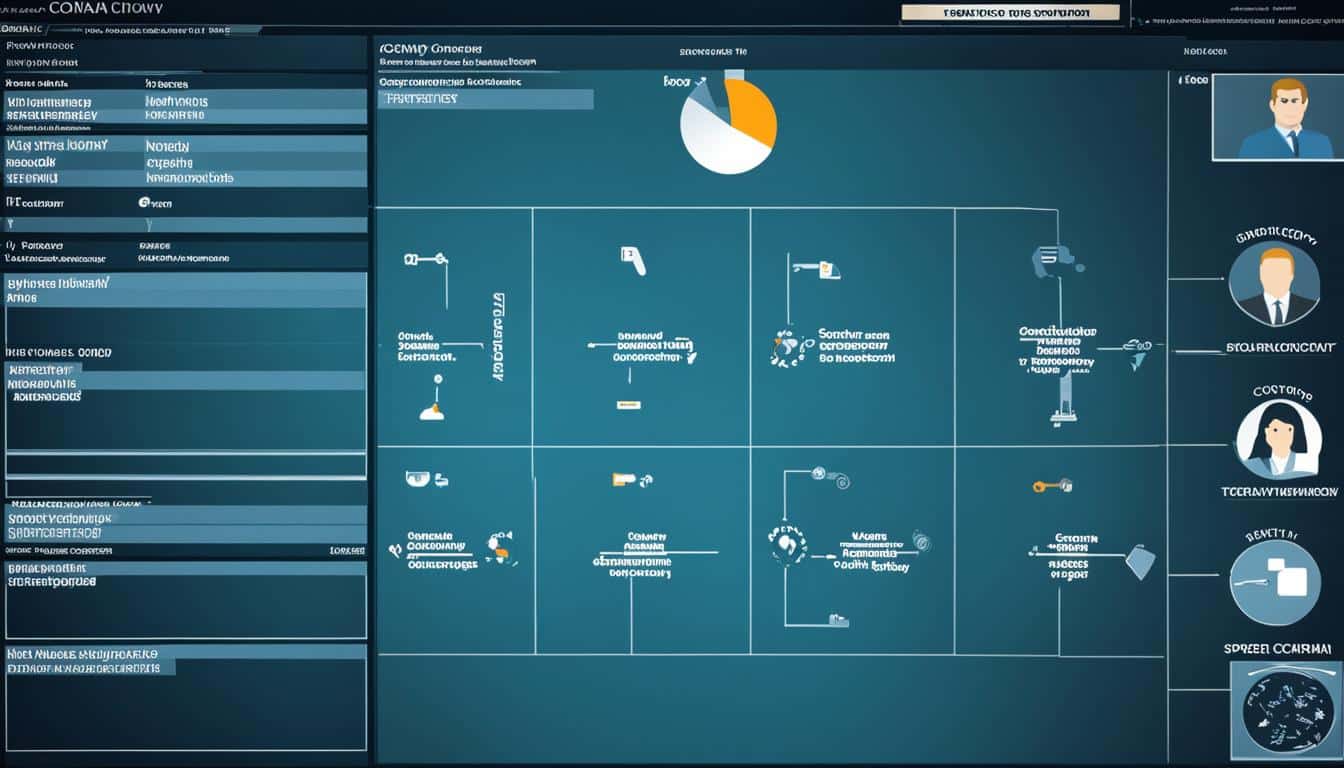The width and height of the screenshot is (1344, 768).
Task: Select the tag-shaped icon in the bottom-right grid cell
Action: pyautogui.click(x=1140, y=561)
